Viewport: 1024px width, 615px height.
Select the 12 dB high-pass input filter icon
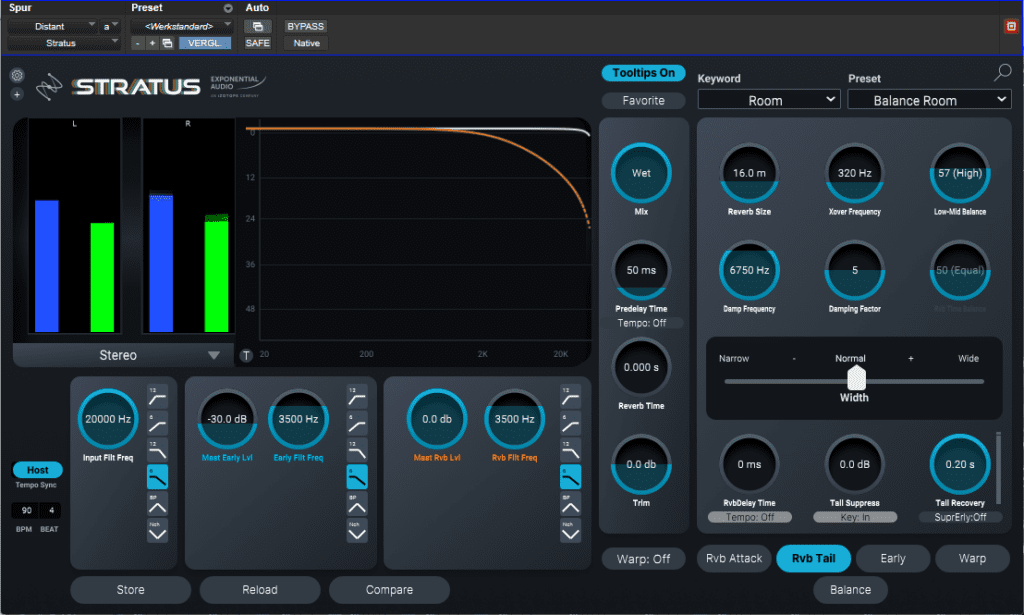pyautogui.click(x=157, y=398)
